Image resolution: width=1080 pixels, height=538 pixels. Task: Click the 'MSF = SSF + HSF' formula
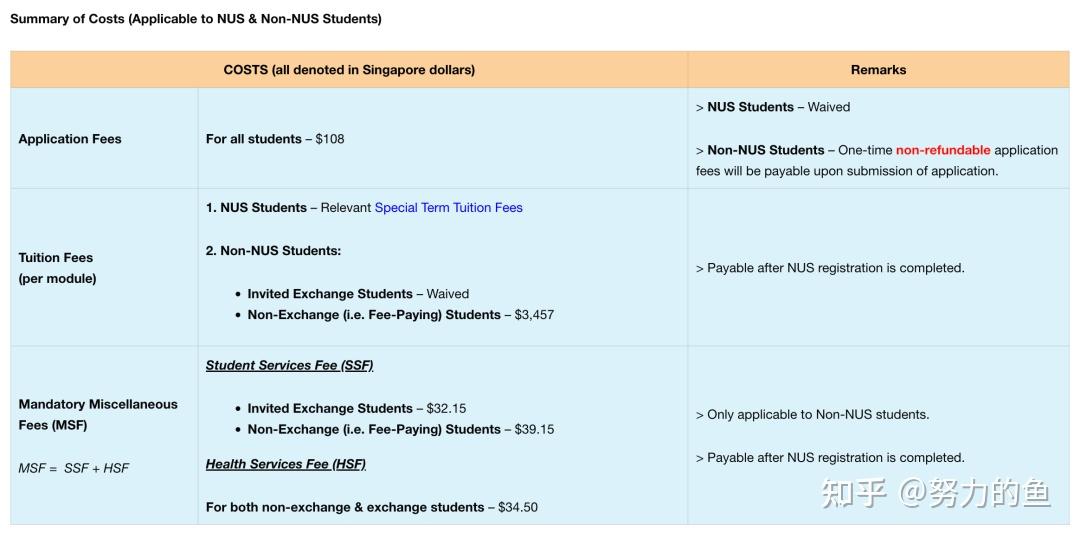74,468
